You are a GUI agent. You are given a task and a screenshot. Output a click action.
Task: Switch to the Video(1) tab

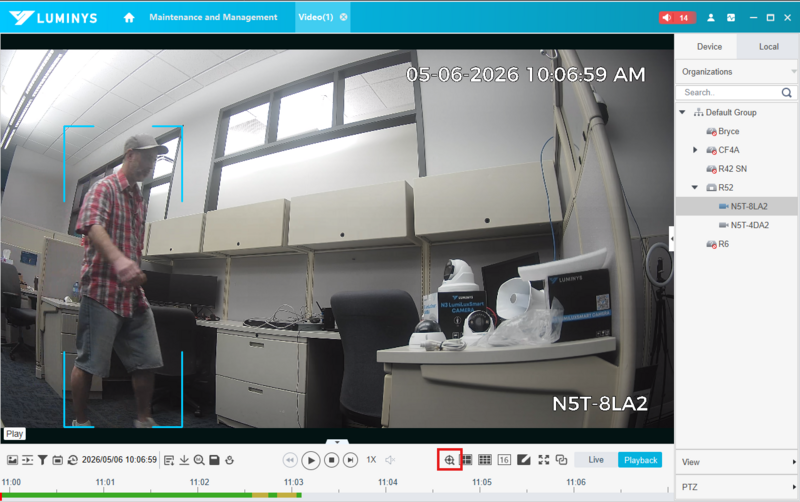[x=316, y=17]
